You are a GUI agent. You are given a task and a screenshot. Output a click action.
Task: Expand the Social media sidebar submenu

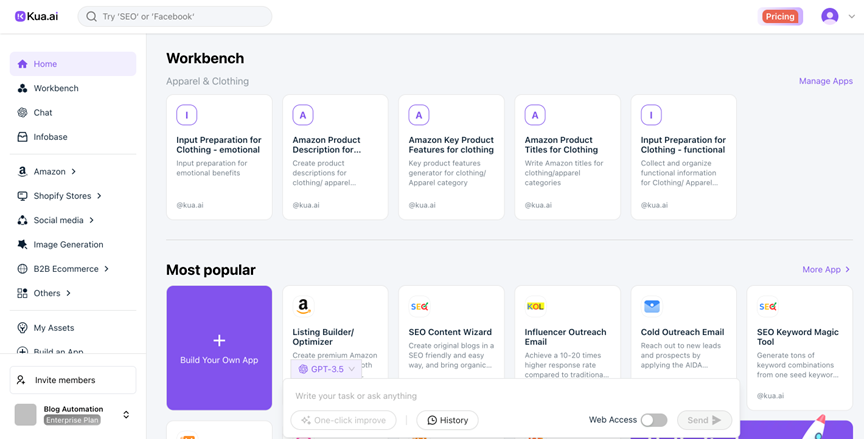click(91, 220)
